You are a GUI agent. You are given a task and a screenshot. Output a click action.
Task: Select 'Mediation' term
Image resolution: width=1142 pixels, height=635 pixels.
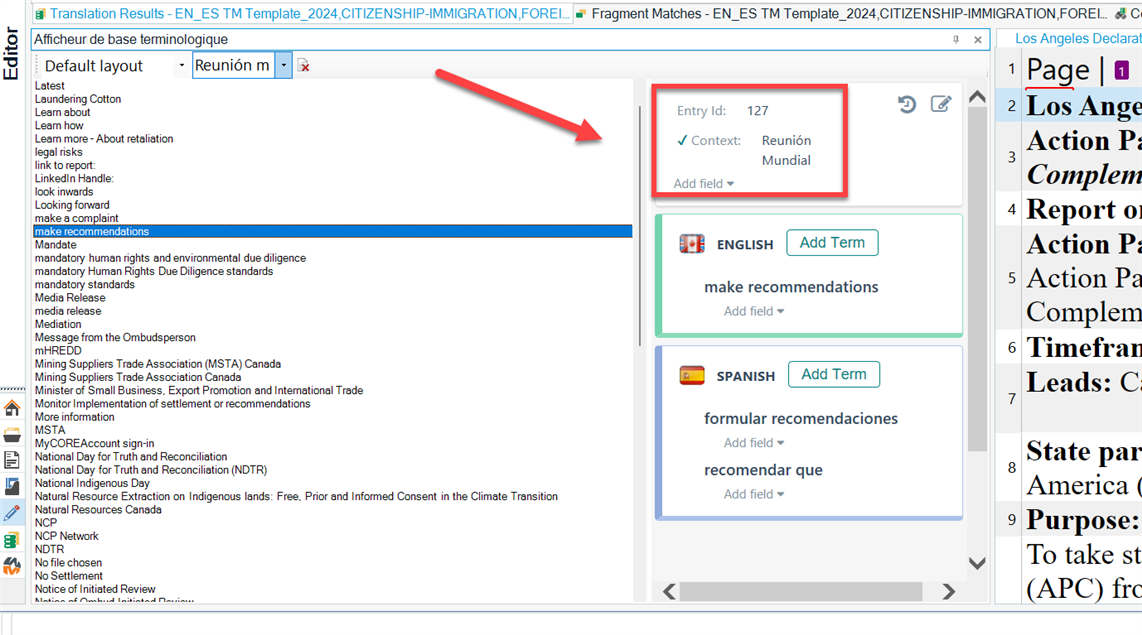pos(58,324)
